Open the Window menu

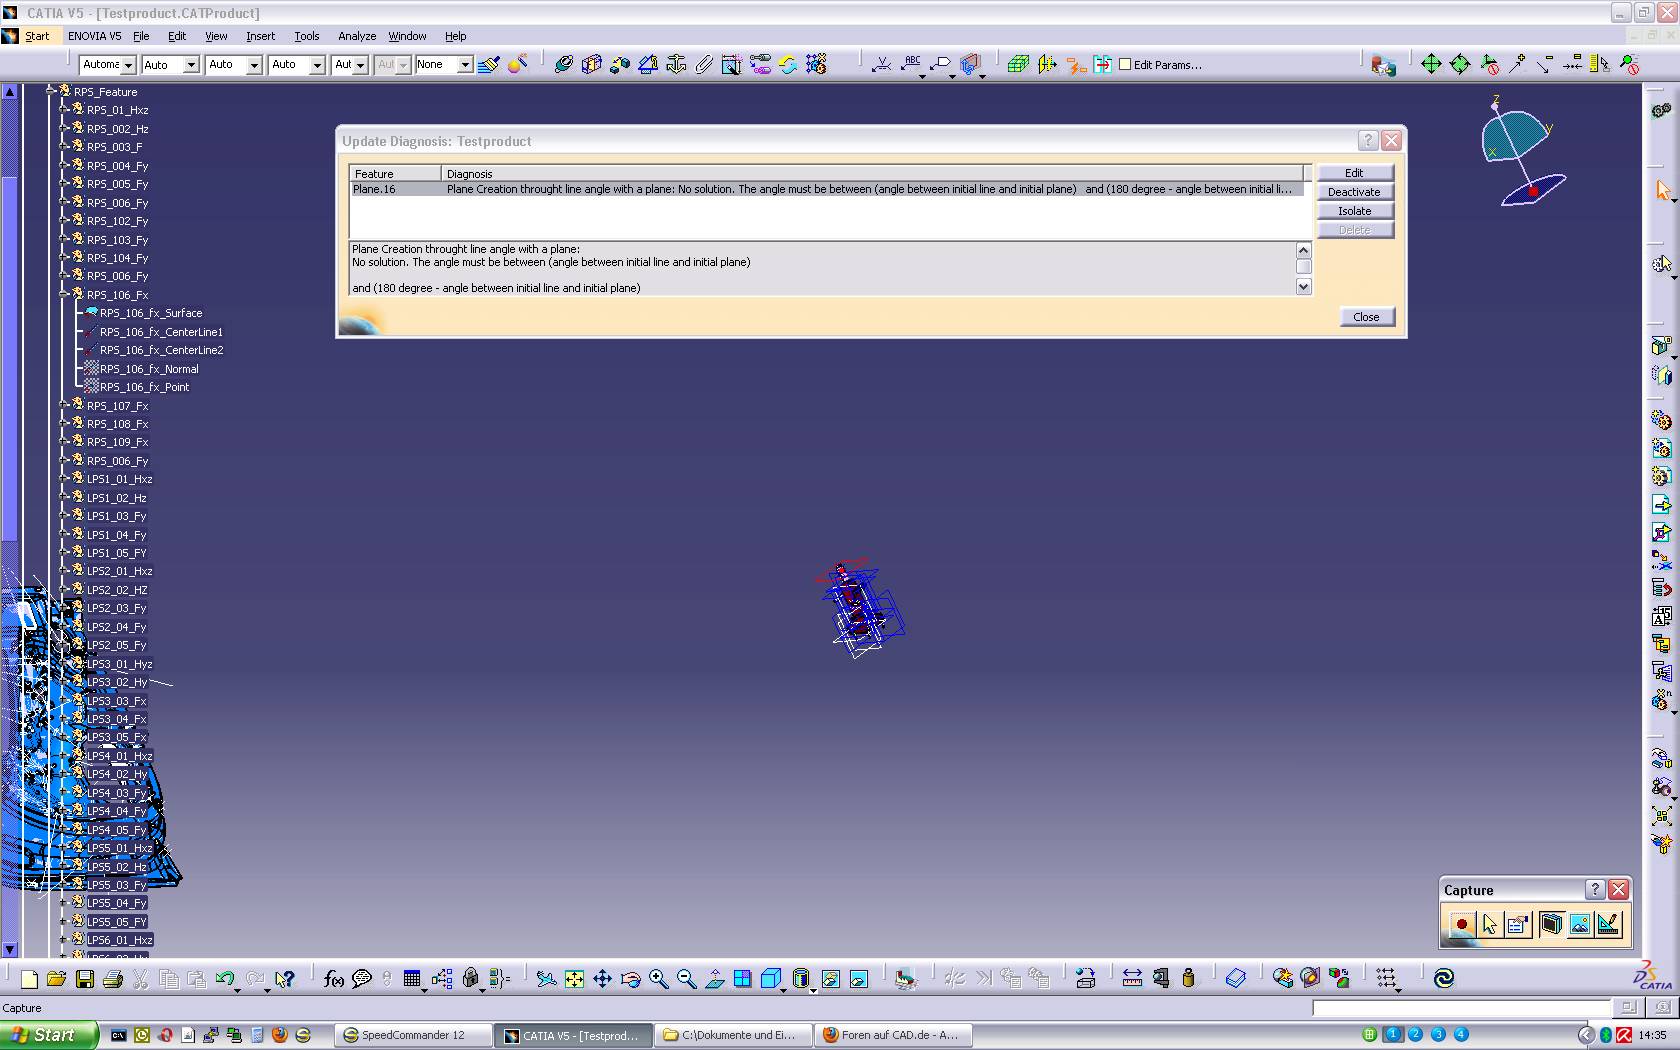[x=407, y=36]
